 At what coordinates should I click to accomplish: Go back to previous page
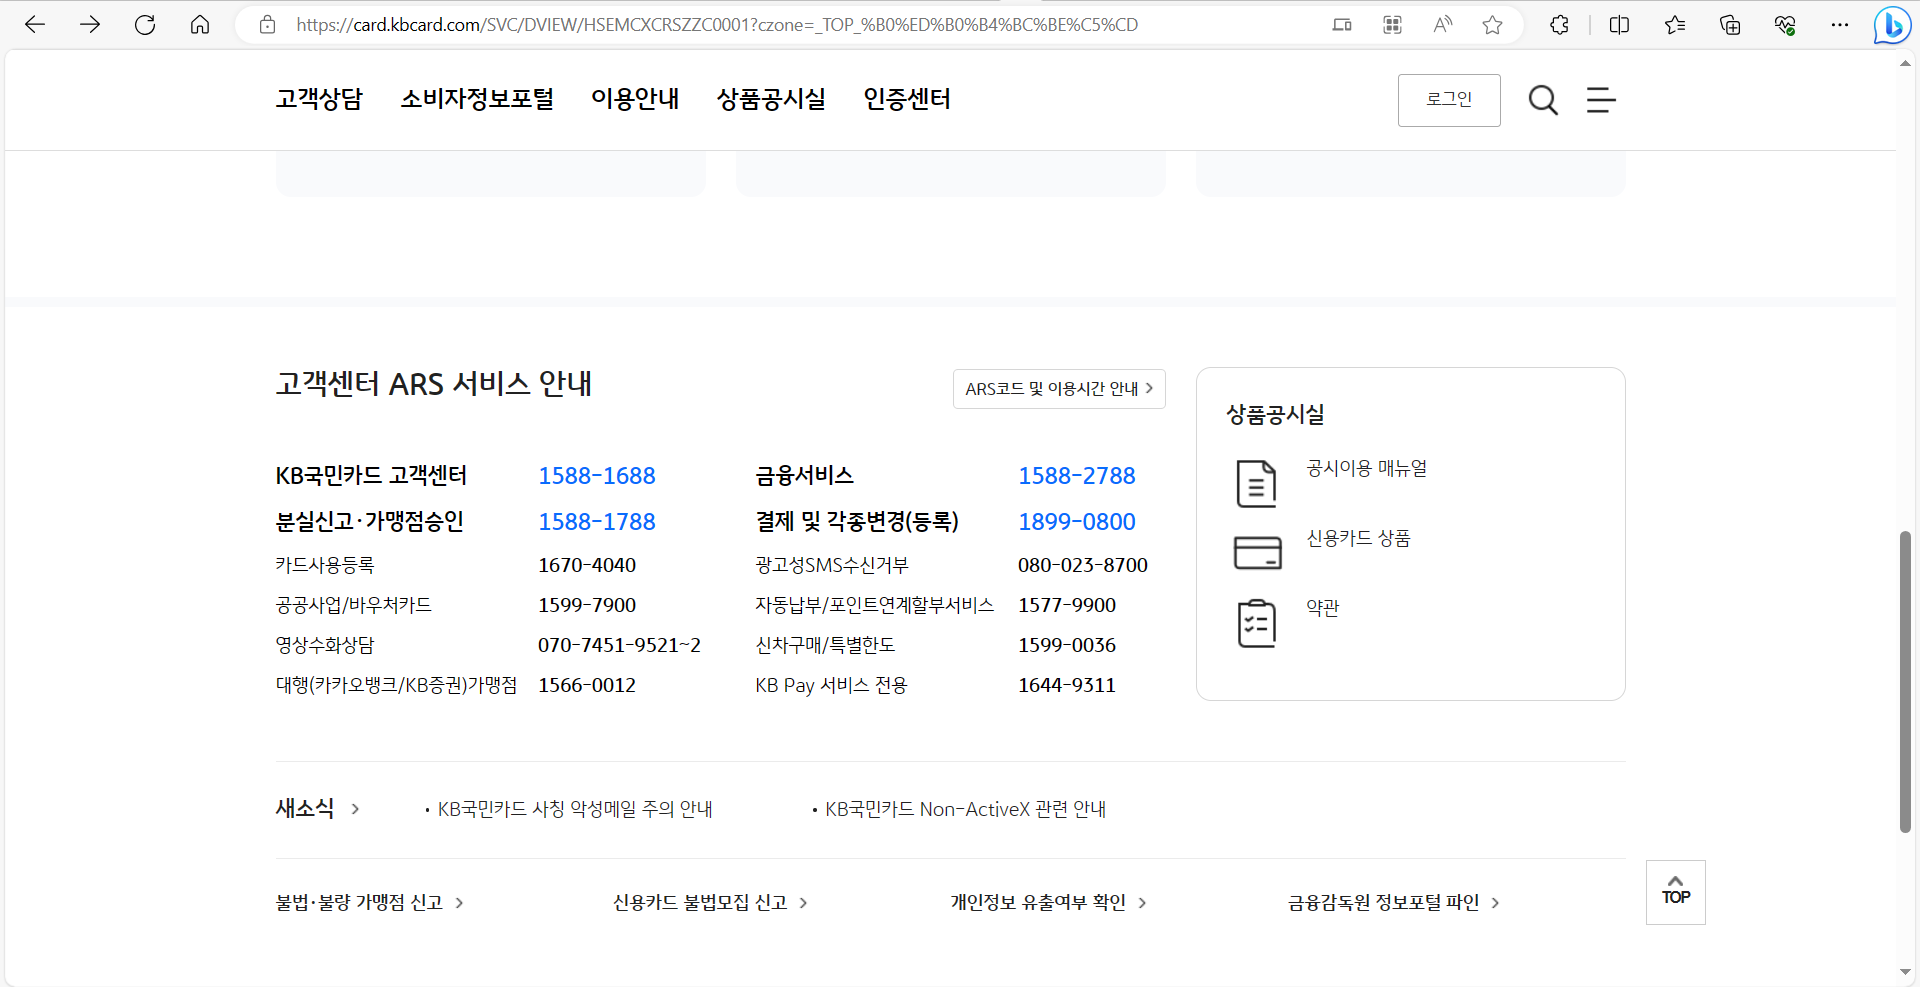point(35,25)
